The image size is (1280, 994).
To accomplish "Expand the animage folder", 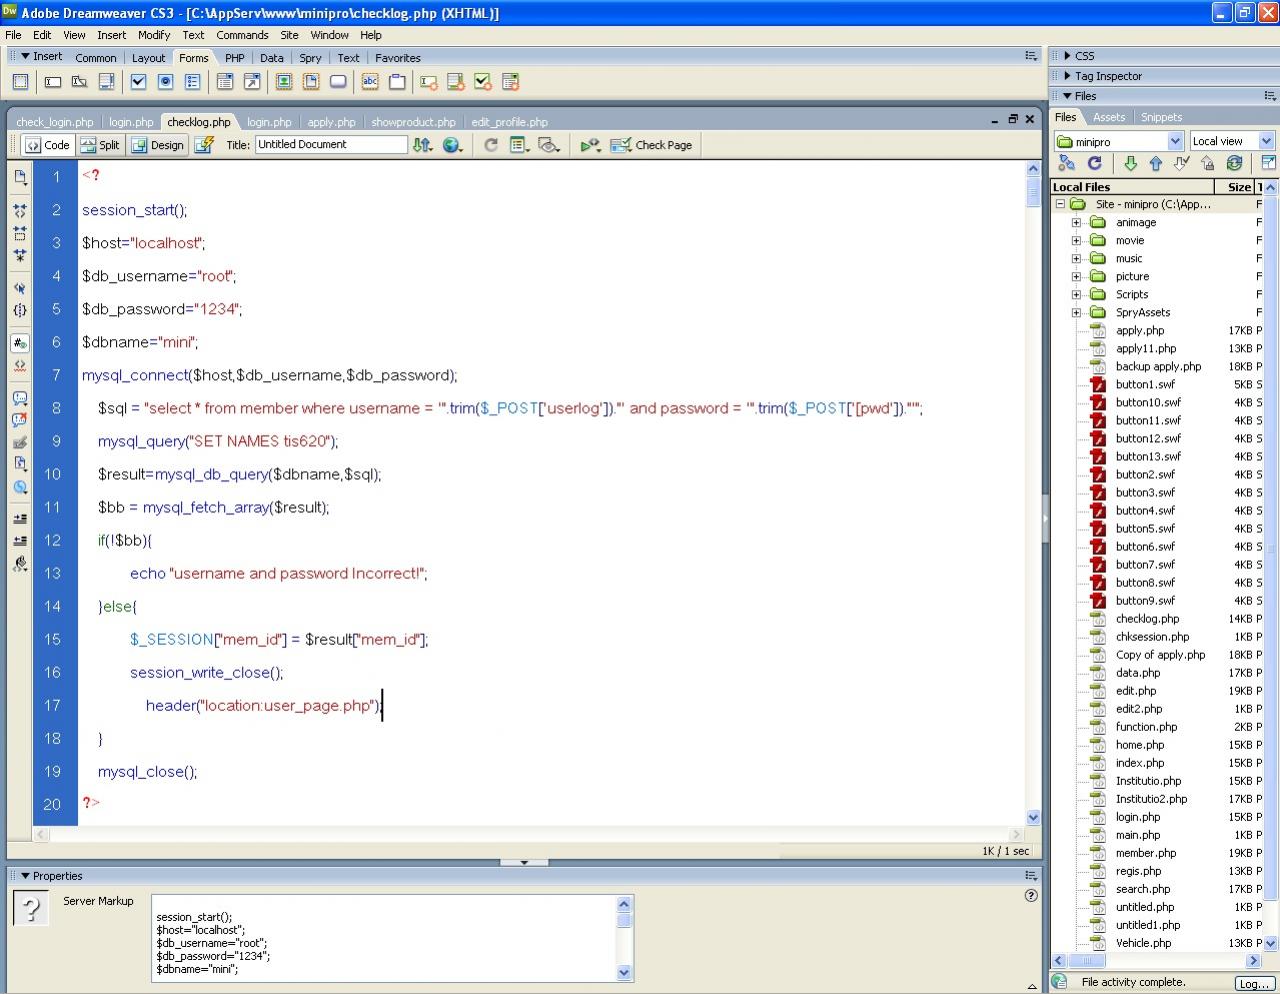I will 1076,223.
